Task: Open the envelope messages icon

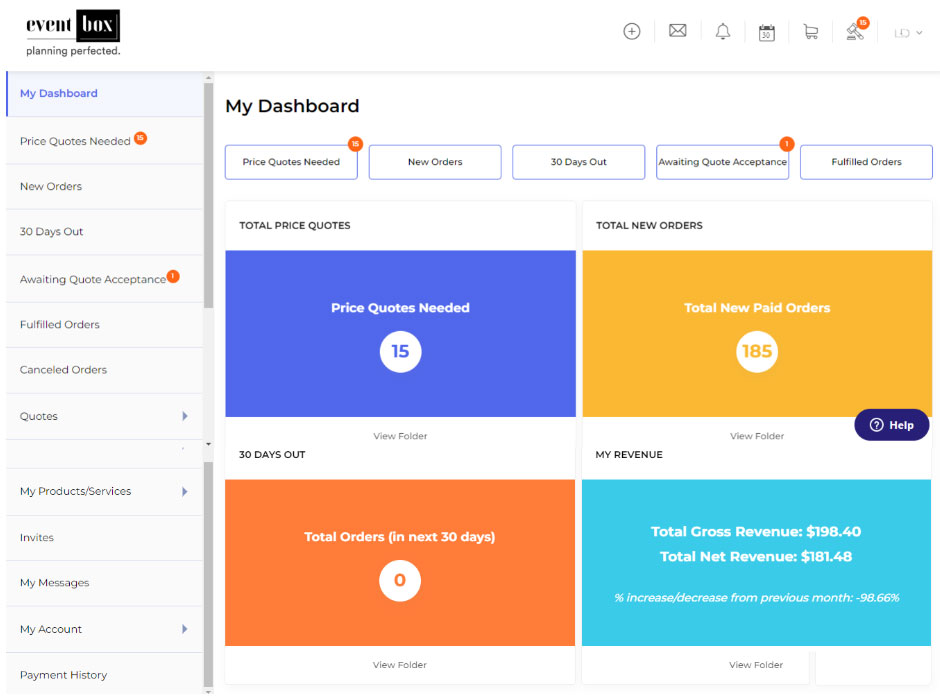Action: [677, 31]
